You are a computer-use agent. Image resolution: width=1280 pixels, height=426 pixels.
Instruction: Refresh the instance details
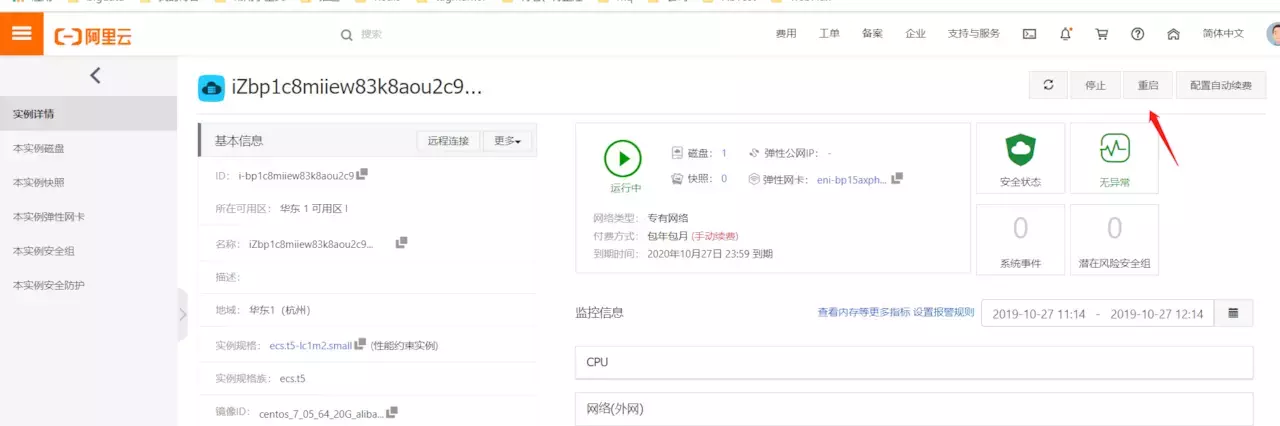1048,85
